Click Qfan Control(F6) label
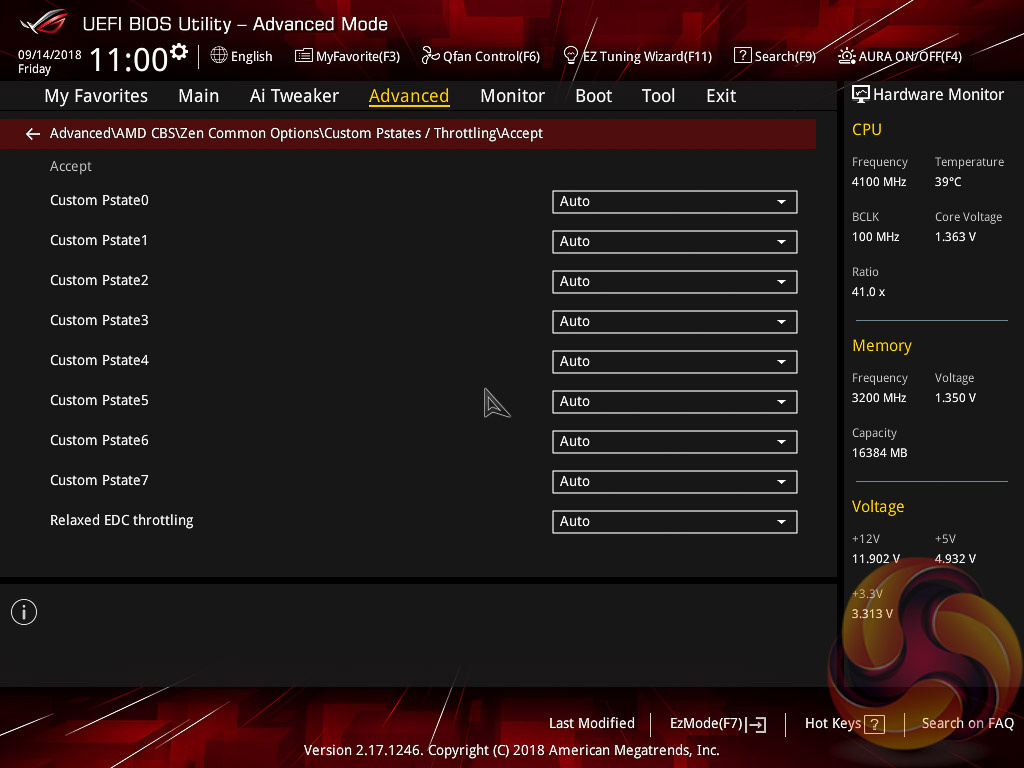 tap(492, 56)
